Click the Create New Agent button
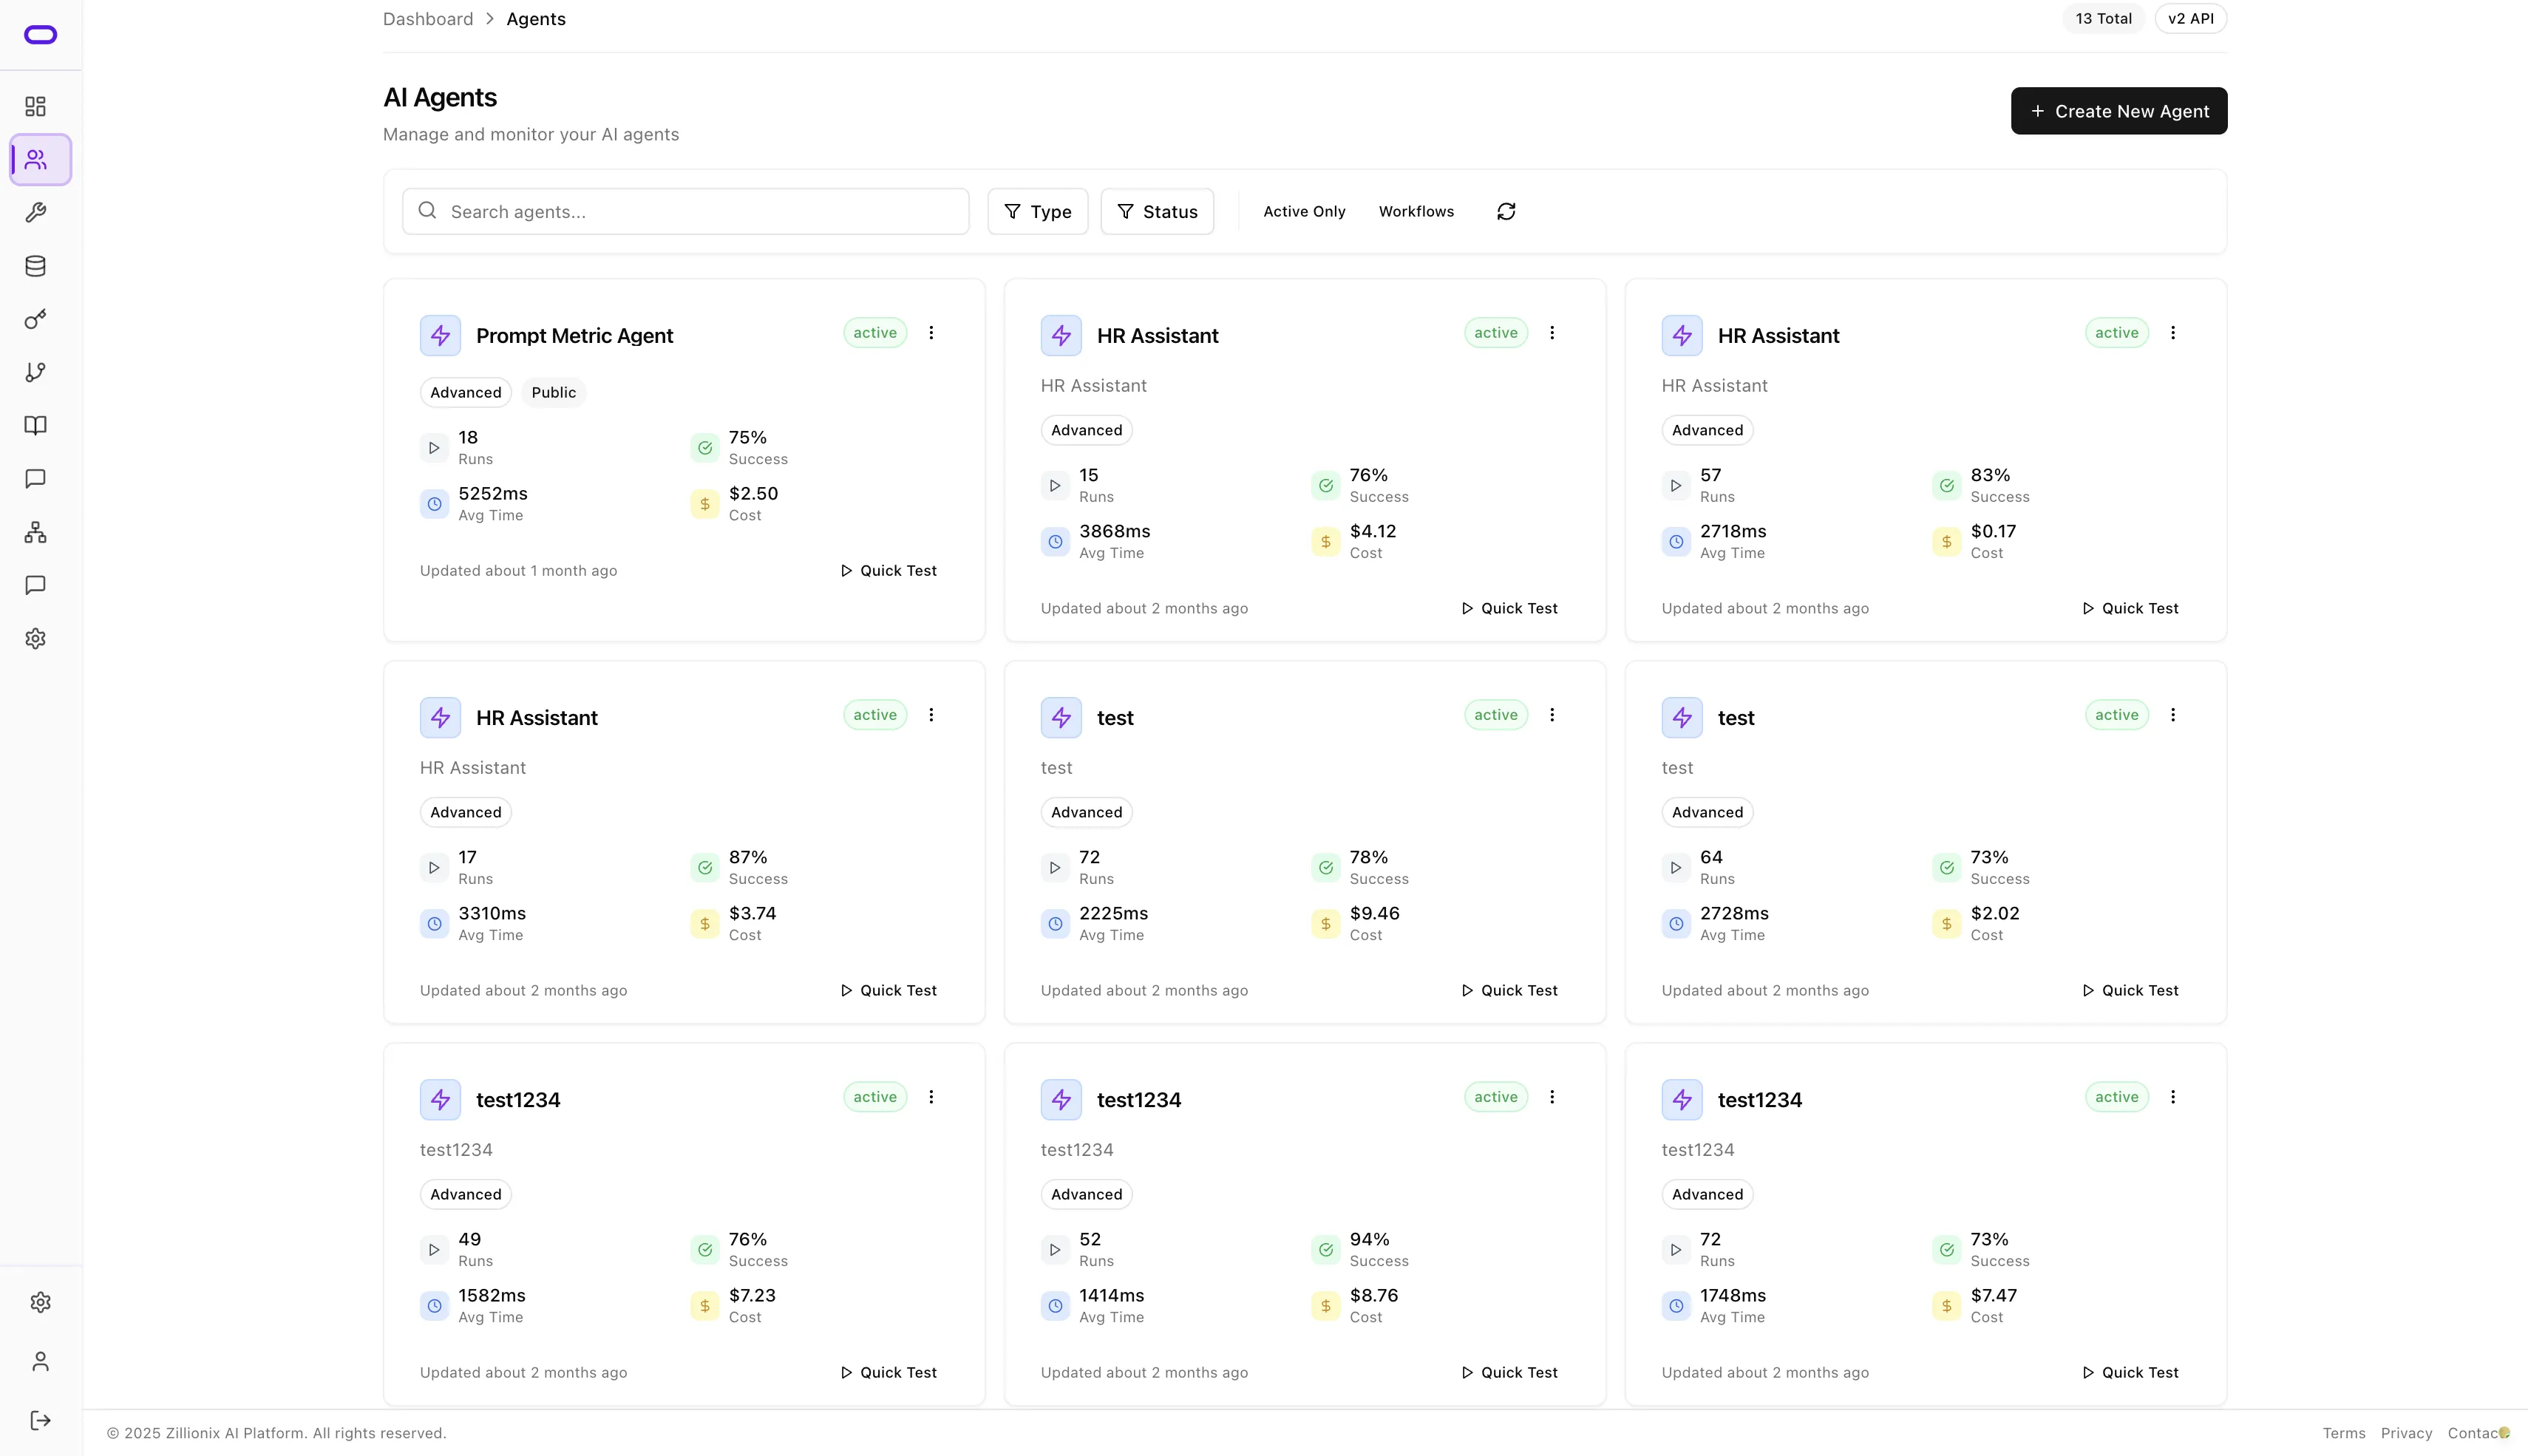Screen dimensions: 2528x1456 pyautogui.click(x=2118, y=110)
